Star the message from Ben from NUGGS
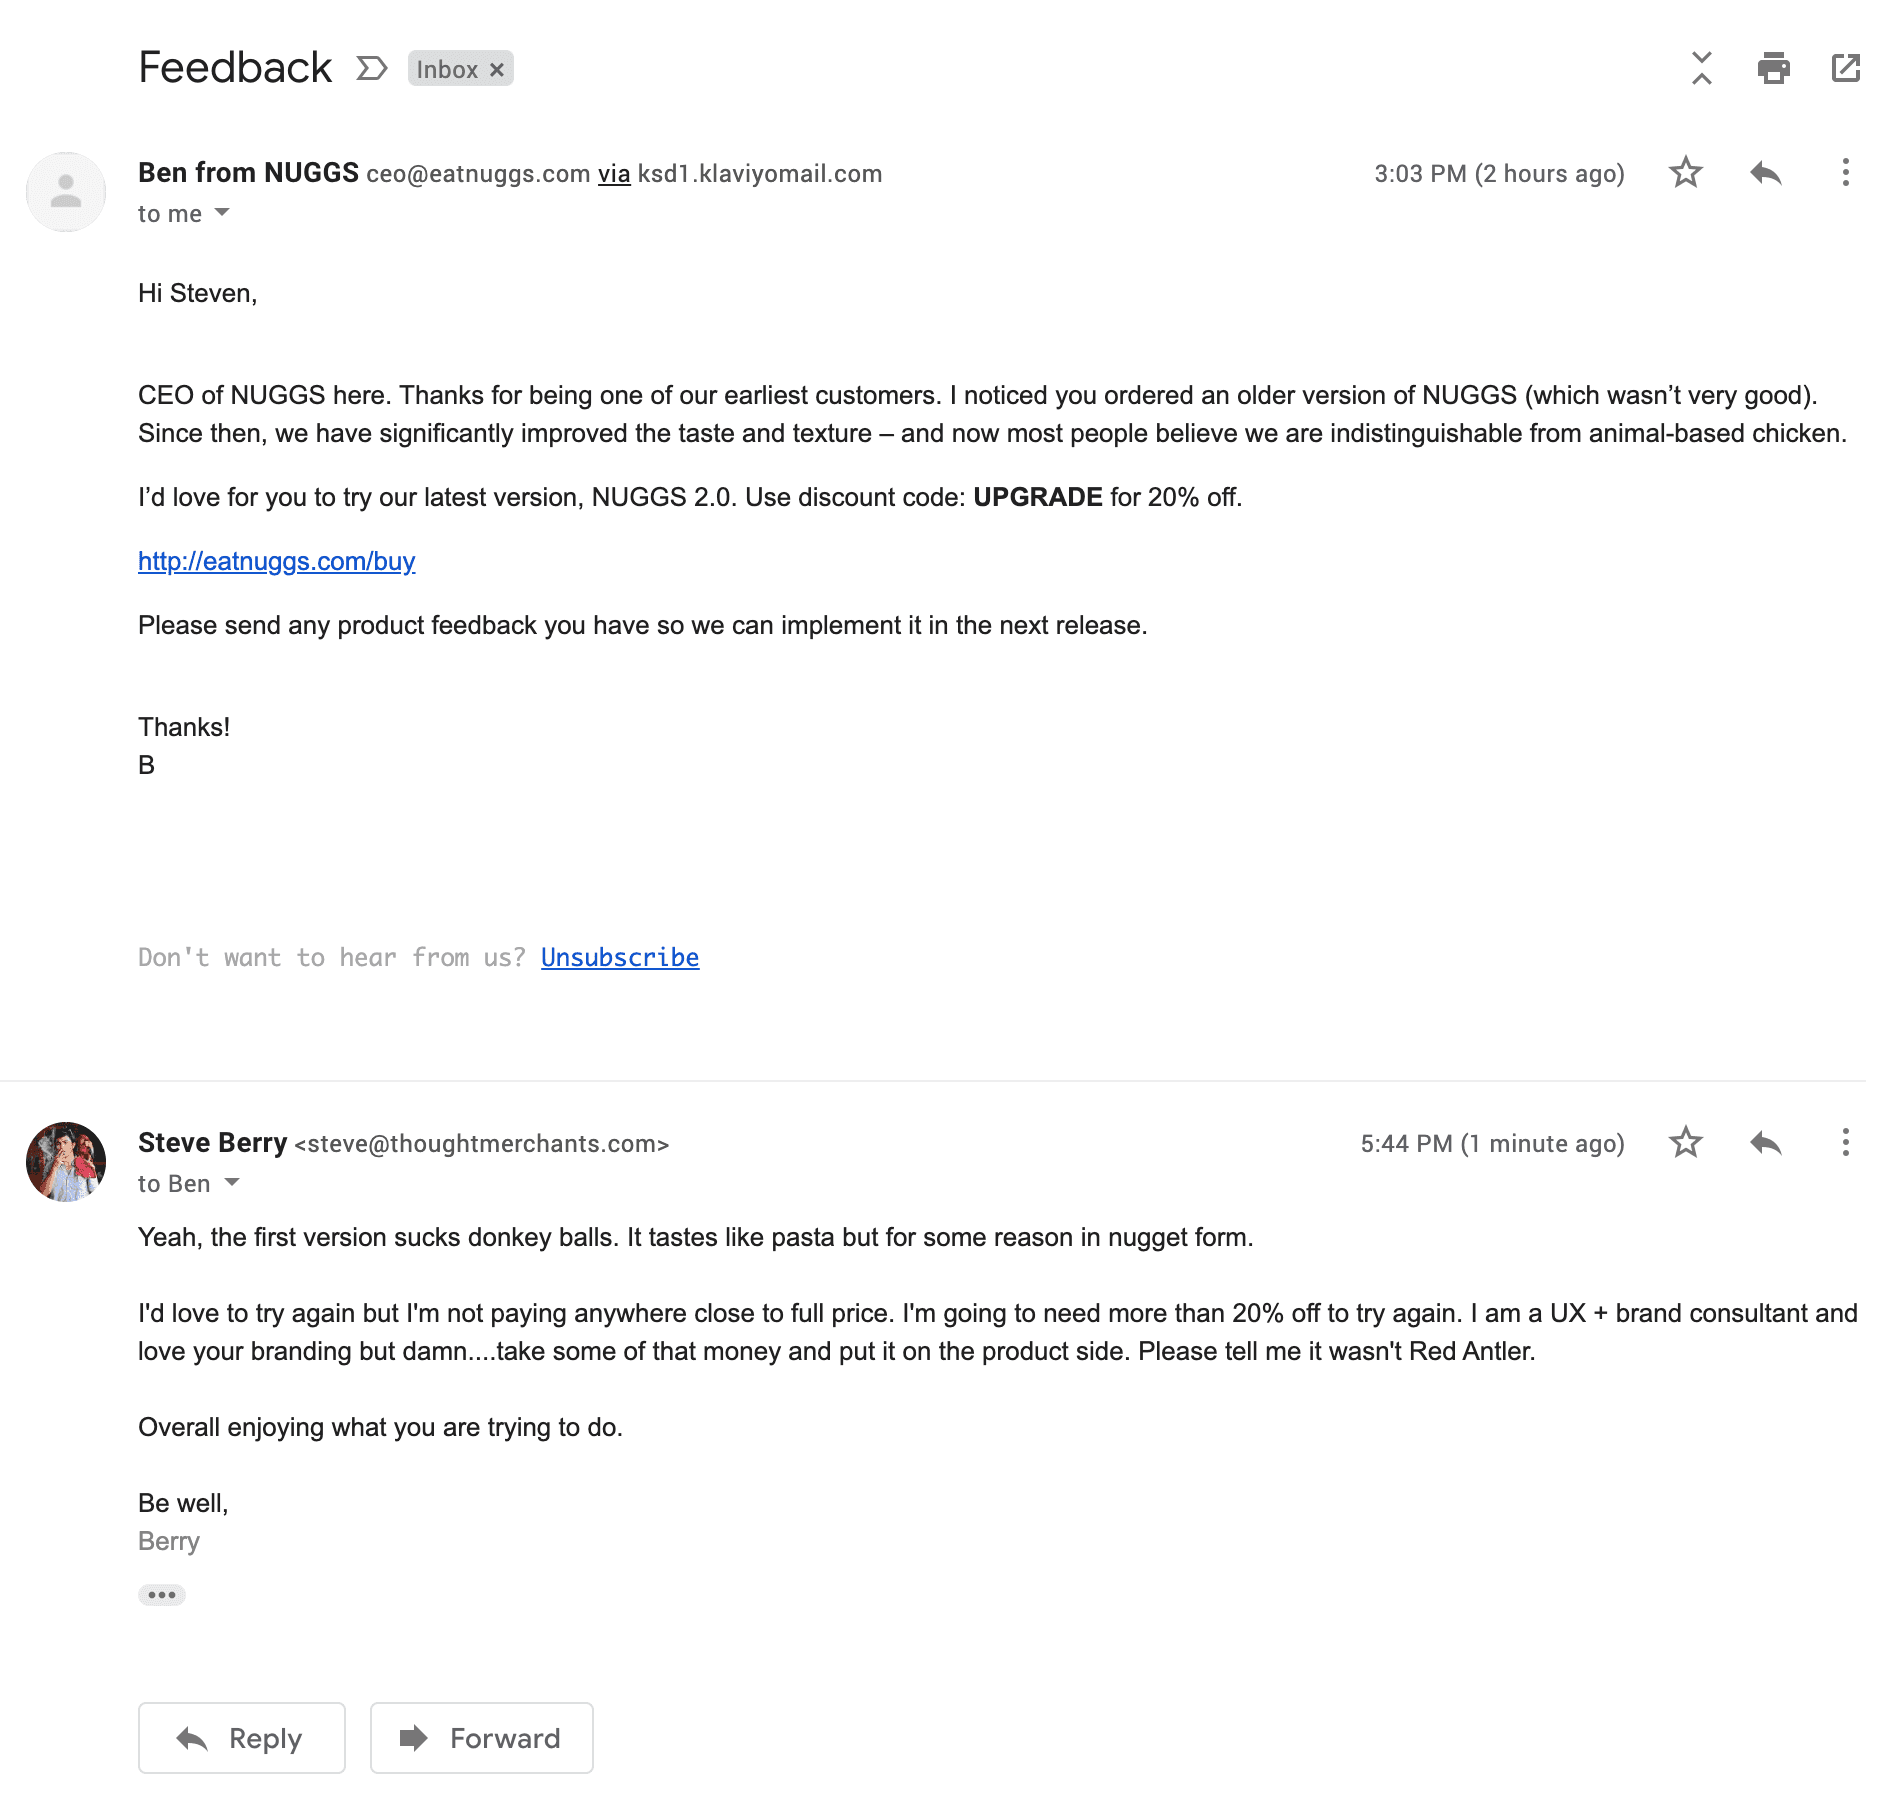This screenshot has height=1810, width=1902. [1685, 173]
